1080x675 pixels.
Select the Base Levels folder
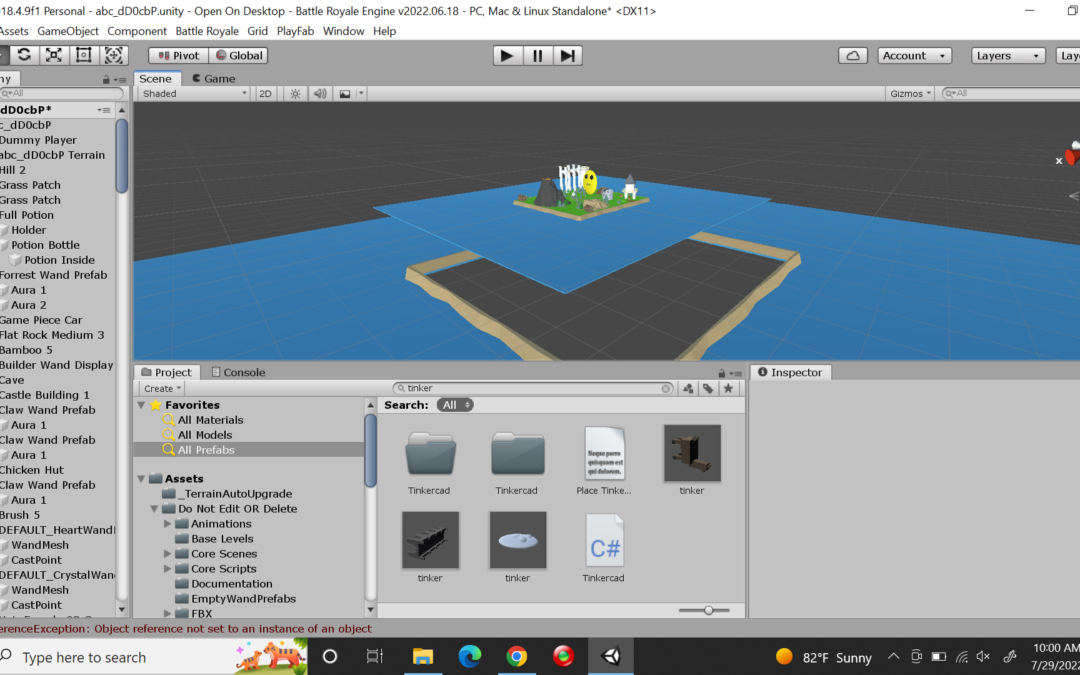point(222,539)
